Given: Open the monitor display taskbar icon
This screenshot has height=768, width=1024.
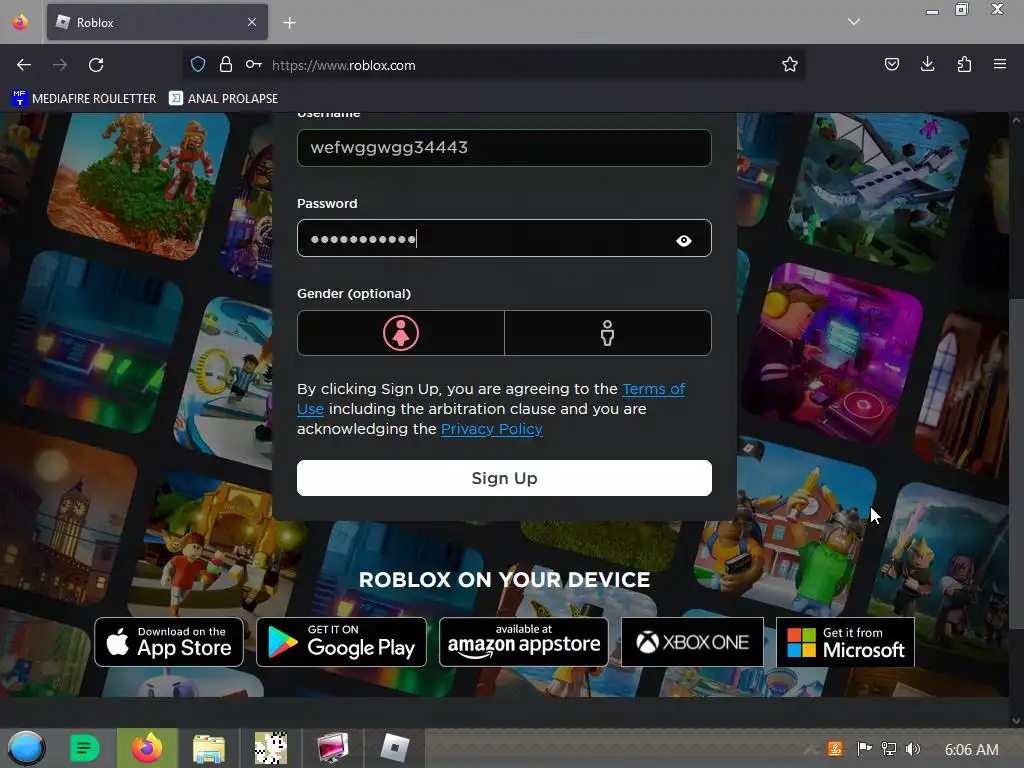Looking at the screenshot, I should (332, 748).
